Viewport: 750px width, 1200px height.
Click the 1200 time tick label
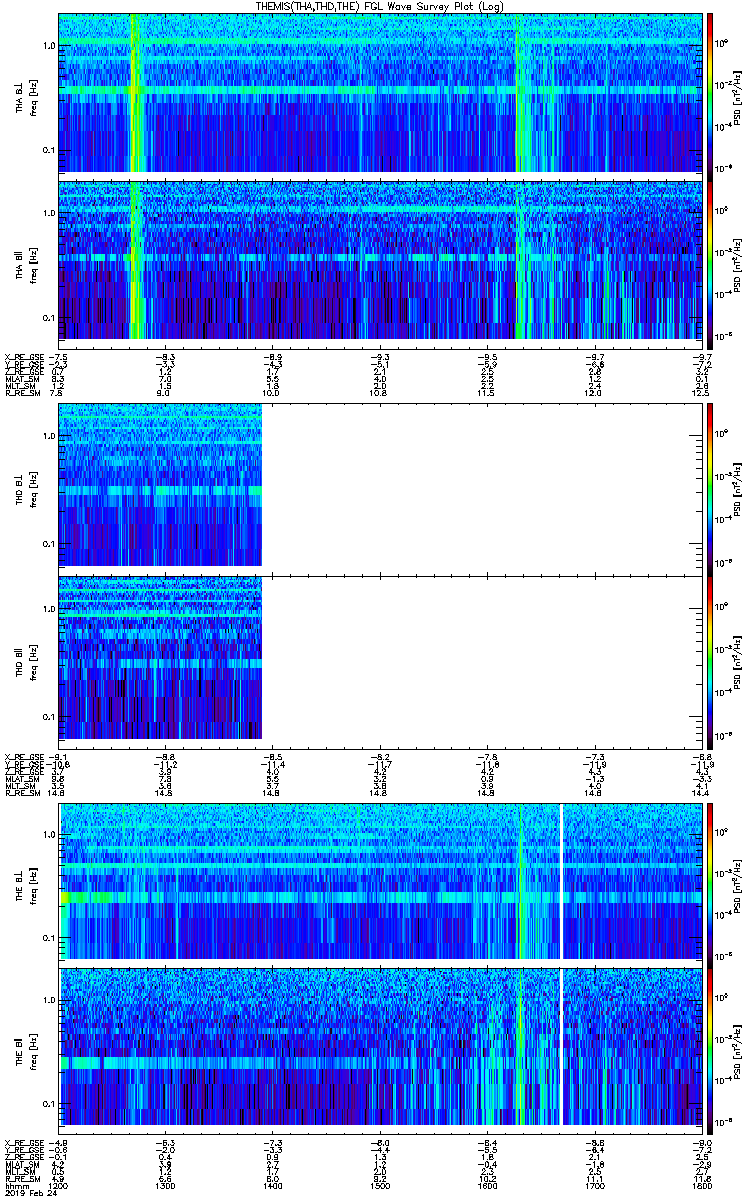(x=59, y=1185)
